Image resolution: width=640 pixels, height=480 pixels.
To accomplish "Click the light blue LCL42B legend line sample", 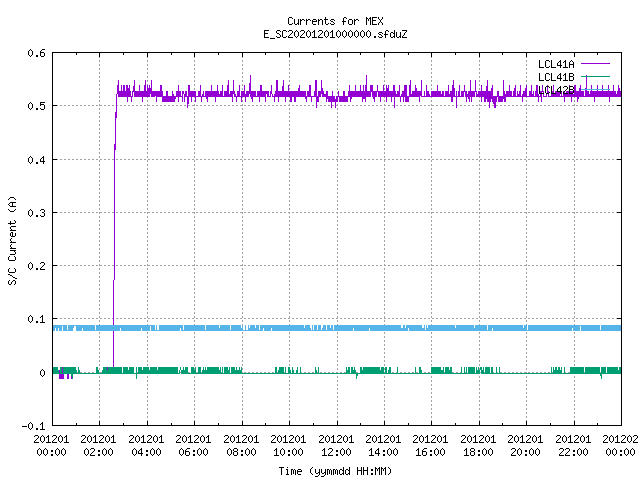I will [x=595, y=89].
